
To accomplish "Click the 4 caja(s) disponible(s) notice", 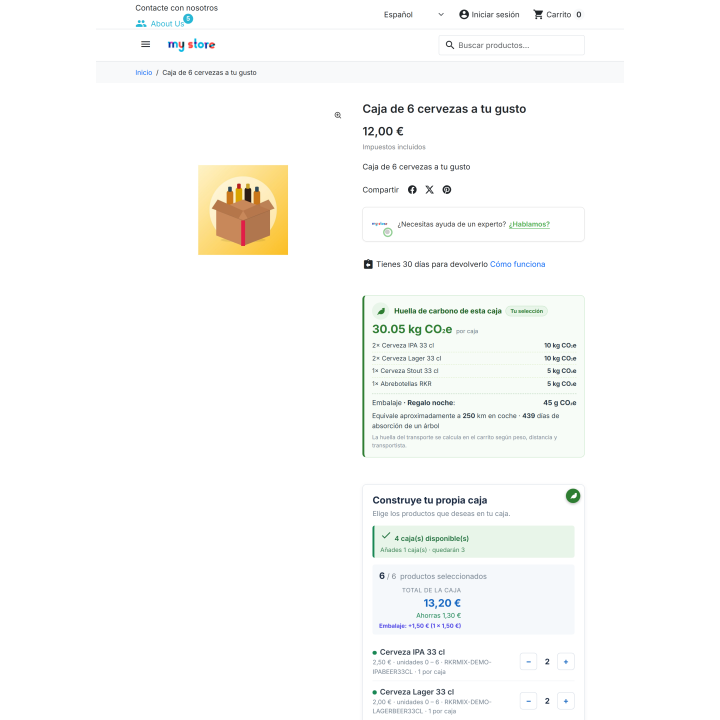I will [x=473, y=542].
